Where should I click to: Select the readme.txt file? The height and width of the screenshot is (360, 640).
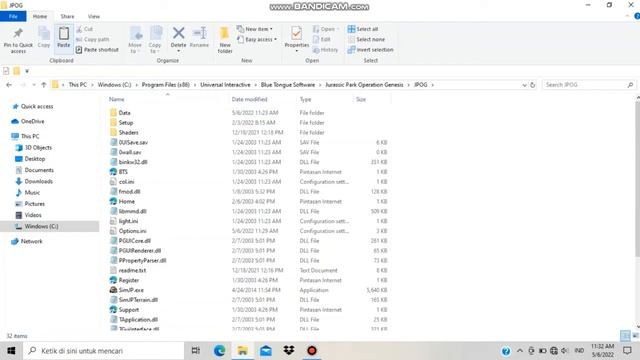pyautogui.click(x=132, y=270)
